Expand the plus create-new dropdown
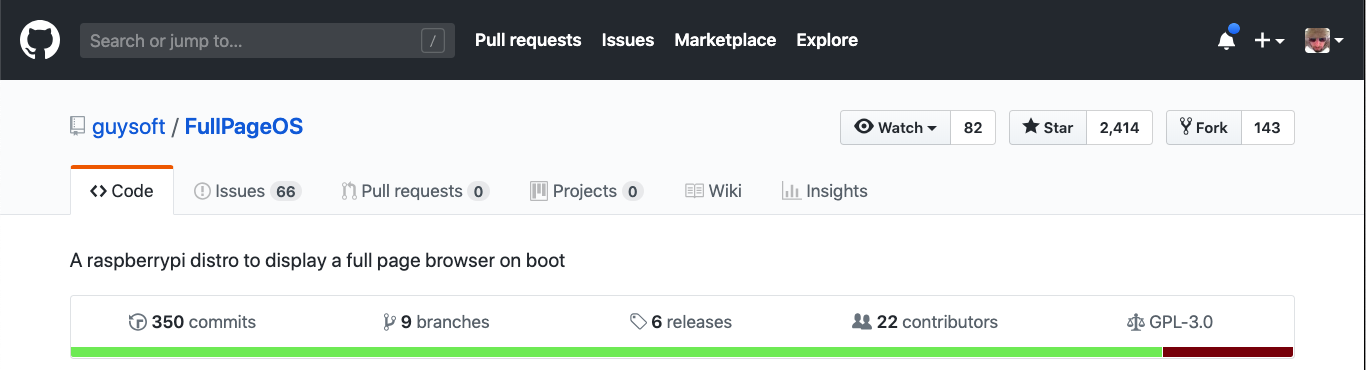1366x370 pixels. tap(1269, 40)
